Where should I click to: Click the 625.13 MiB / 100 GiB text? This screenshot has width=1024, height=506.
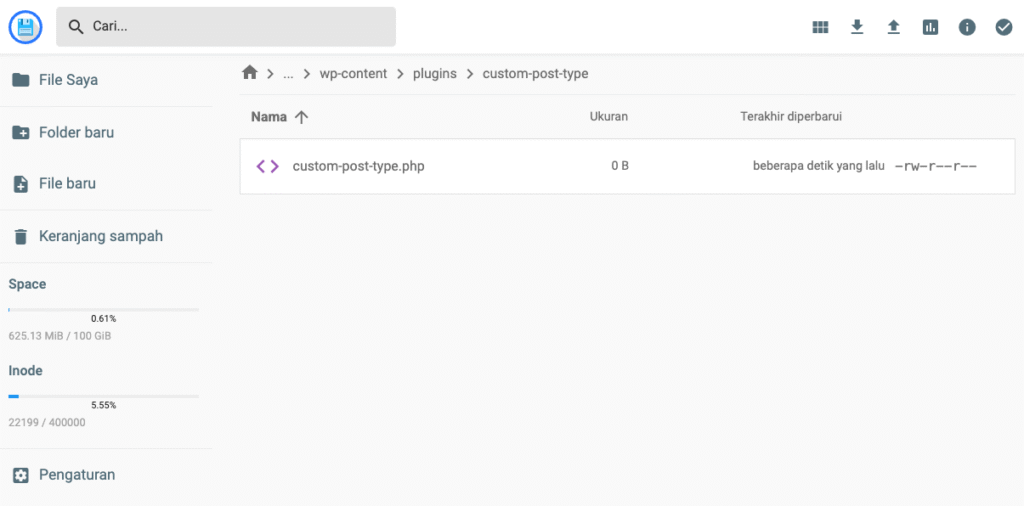[x=59, y=336]
